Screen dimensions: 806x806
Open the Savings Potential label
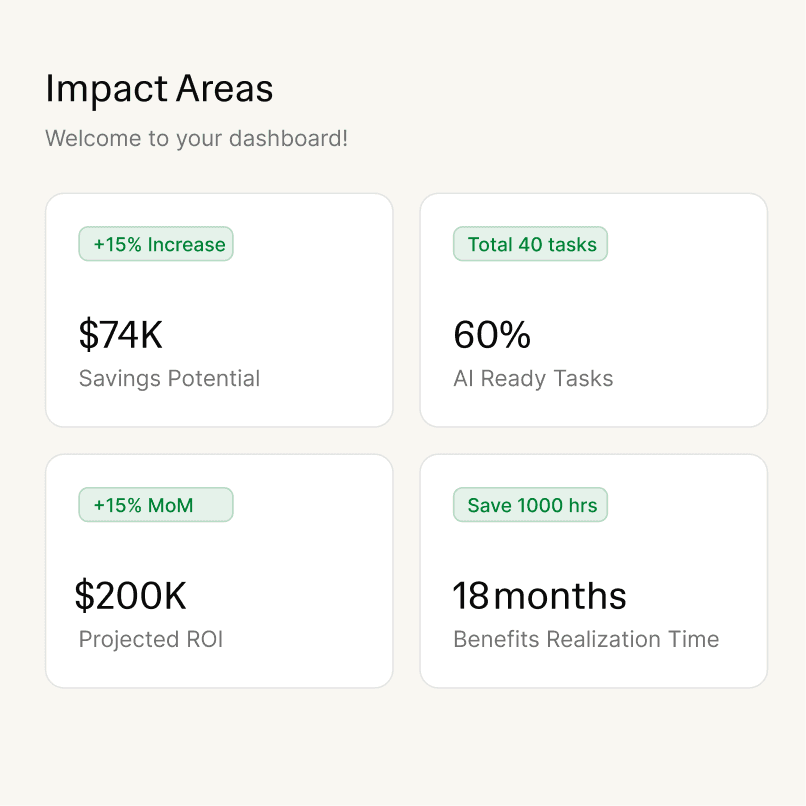coord(169,379)
